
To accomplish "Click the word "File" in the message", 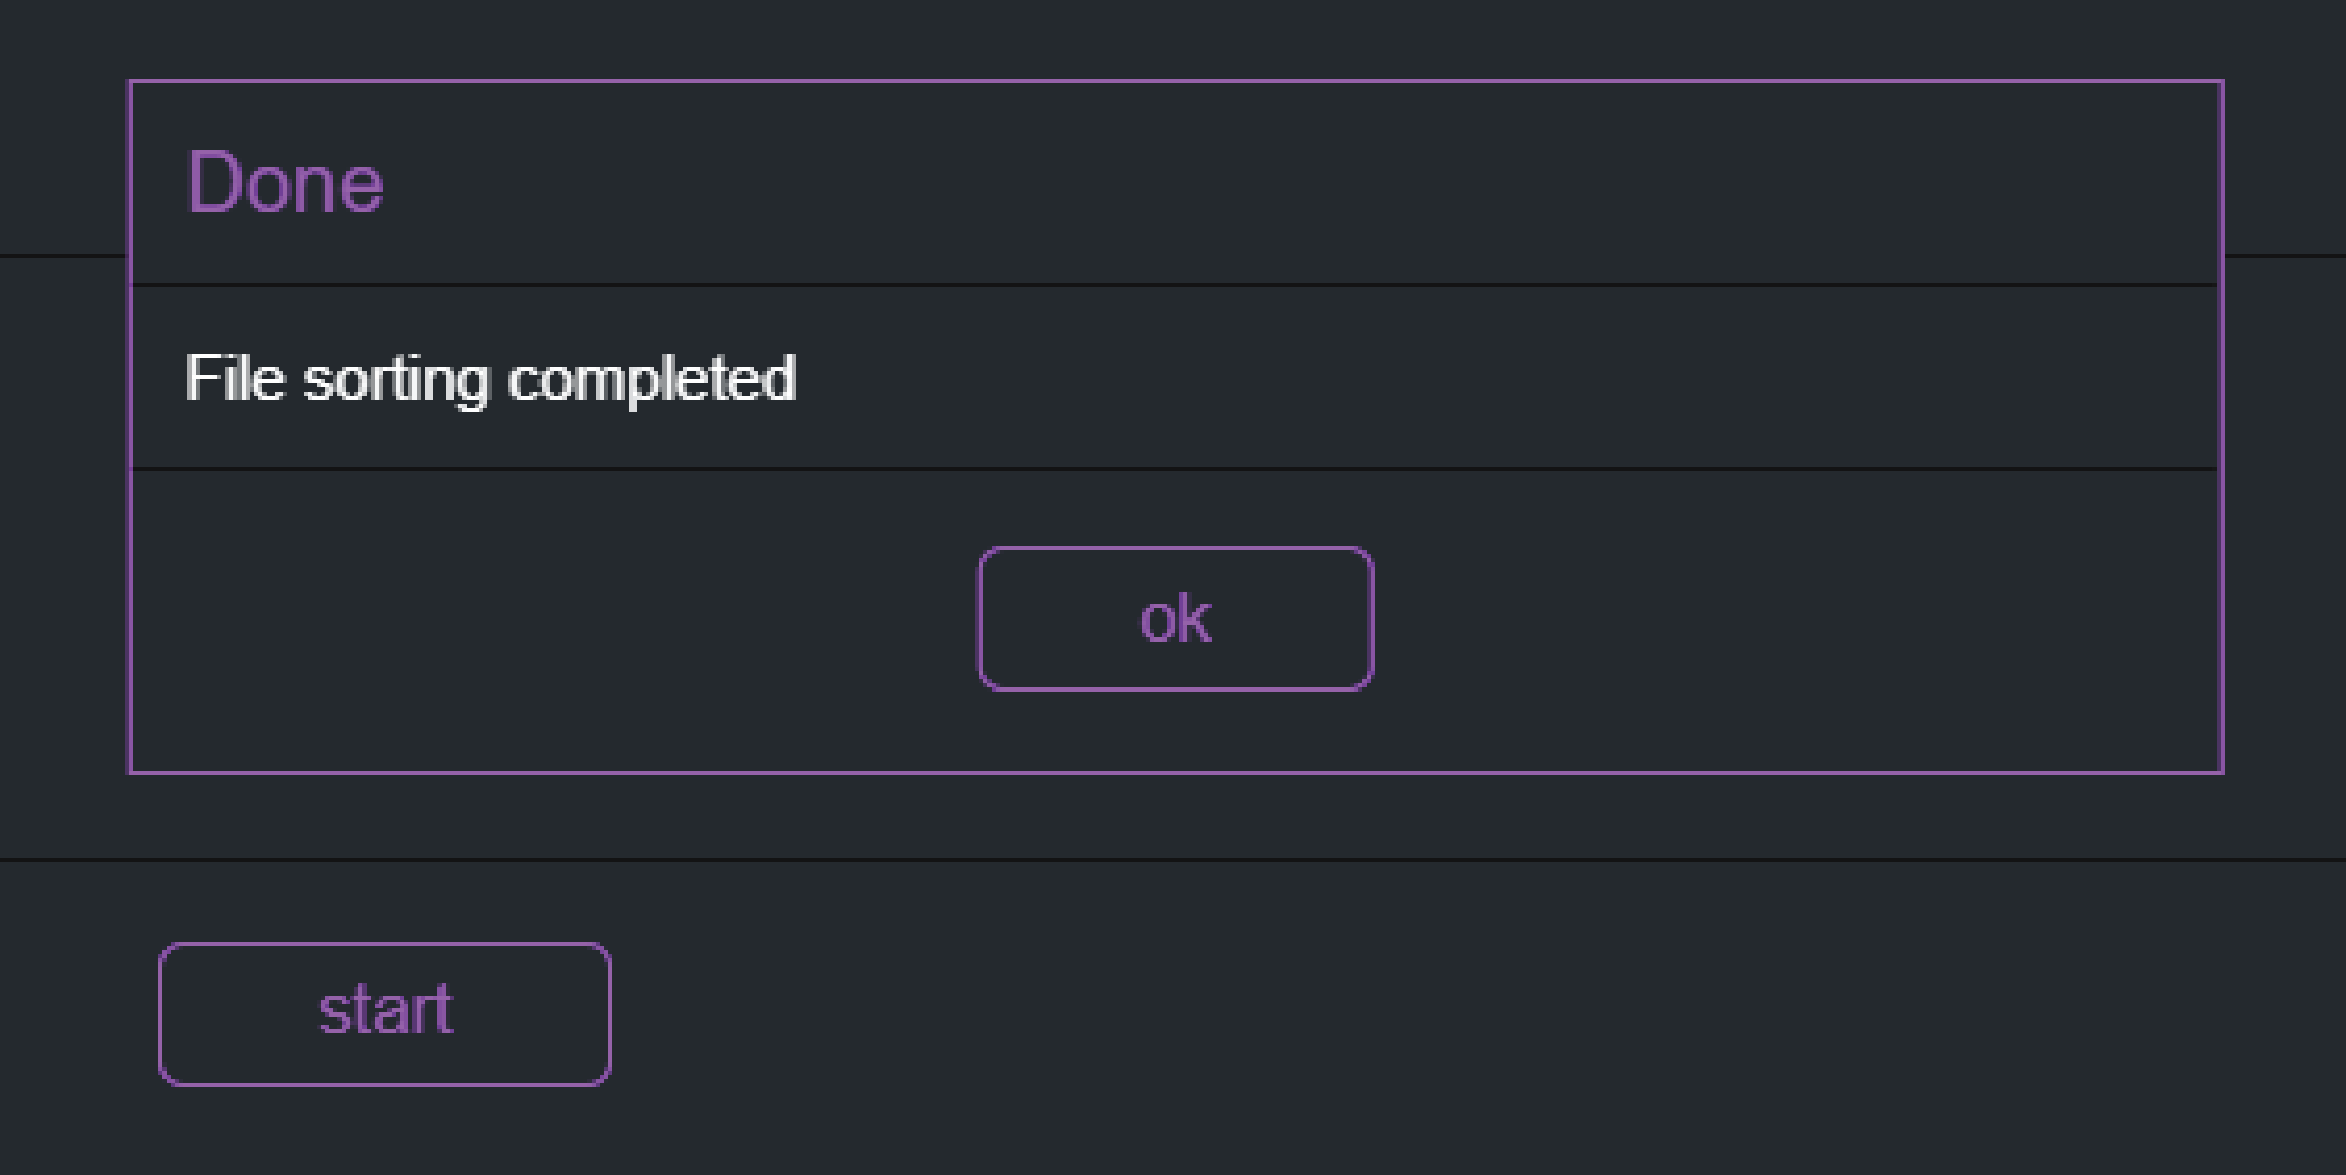I will pos(234,379).
